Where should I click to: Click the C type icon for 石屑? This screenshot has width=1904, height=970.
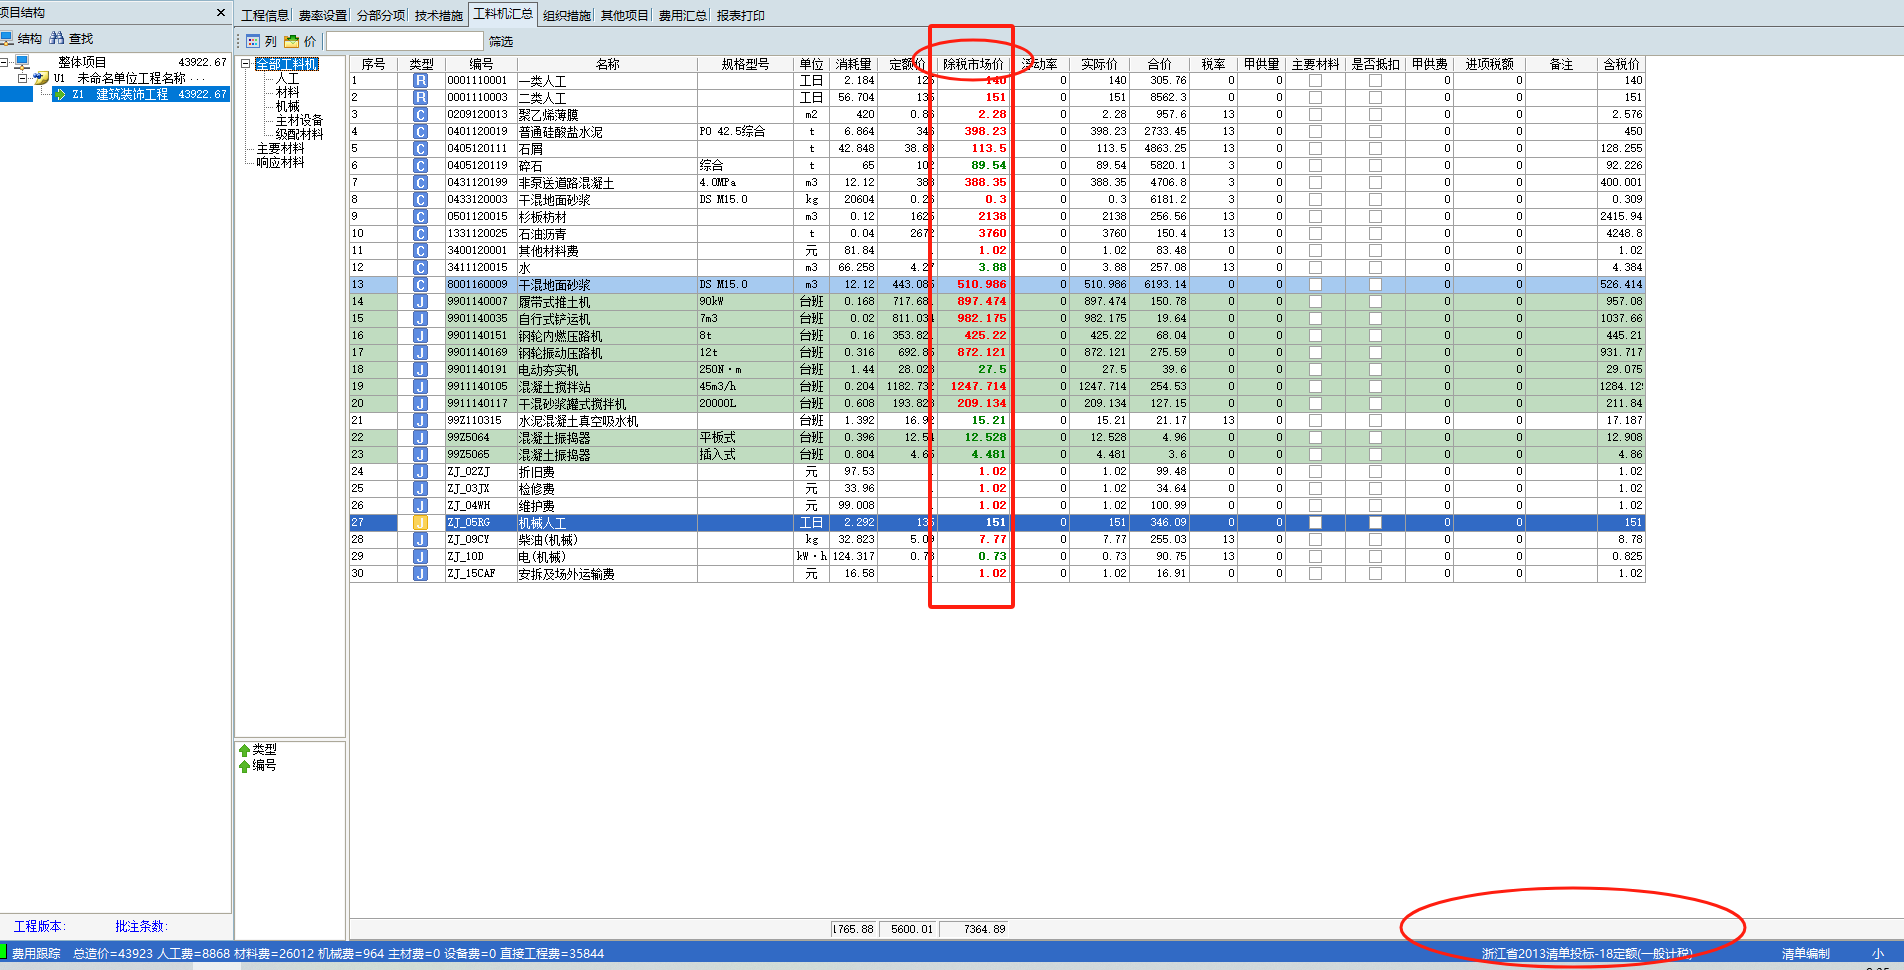[421, 149]
